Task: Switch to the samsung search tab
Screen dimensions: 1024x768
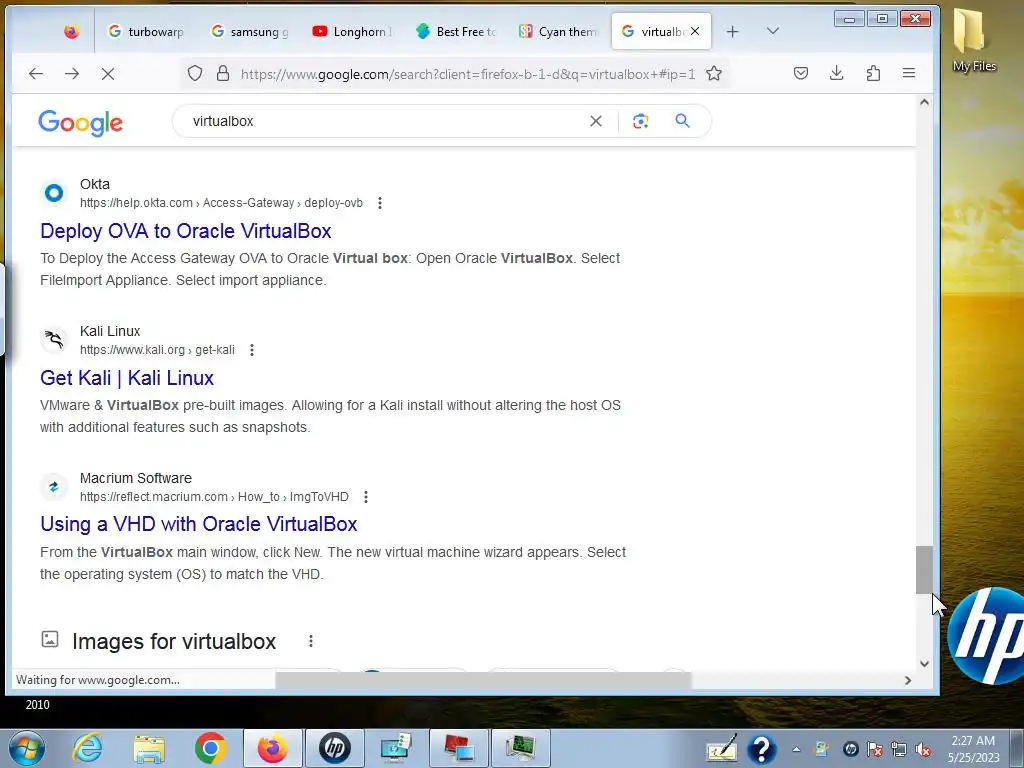Action: (250, 31)
